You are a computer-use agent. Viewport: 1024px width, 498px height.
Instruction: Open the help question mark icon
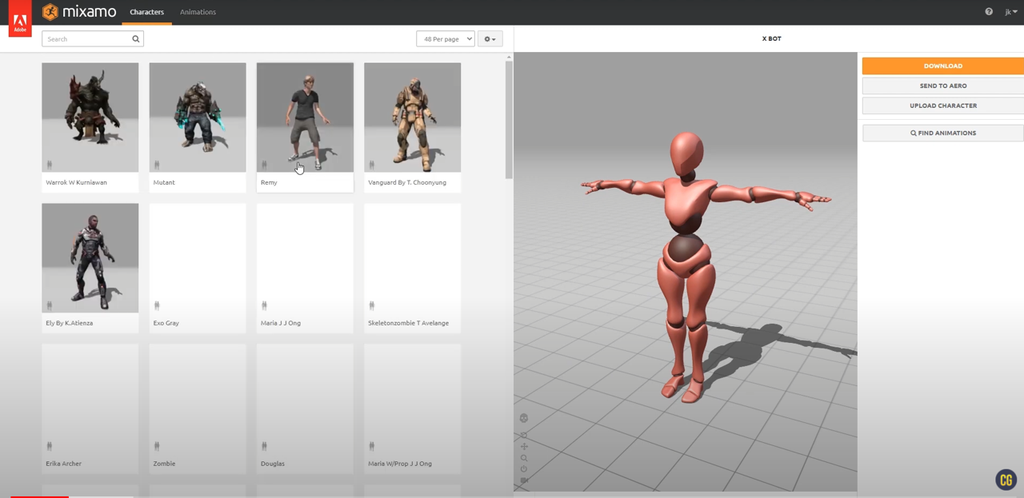[989, 12]
